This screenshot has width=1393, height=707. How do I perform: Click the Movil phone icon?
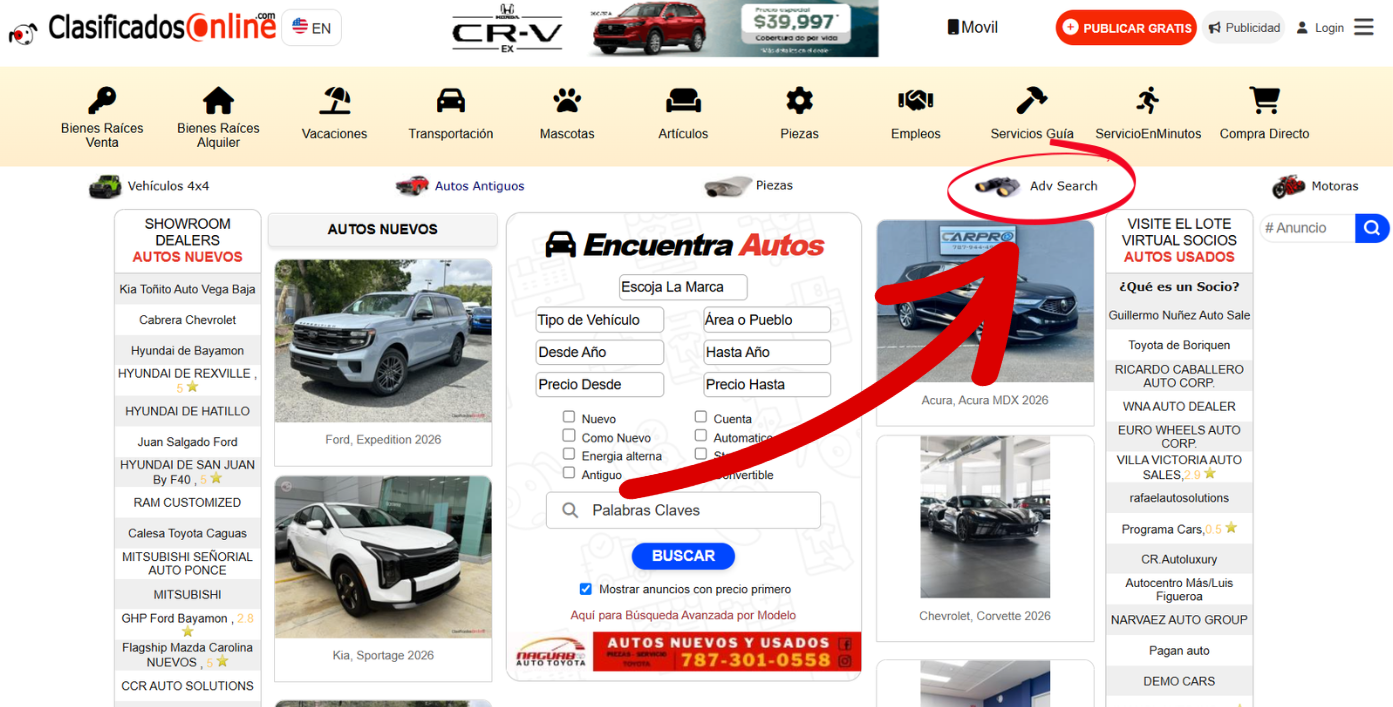[x=953, y=27]
